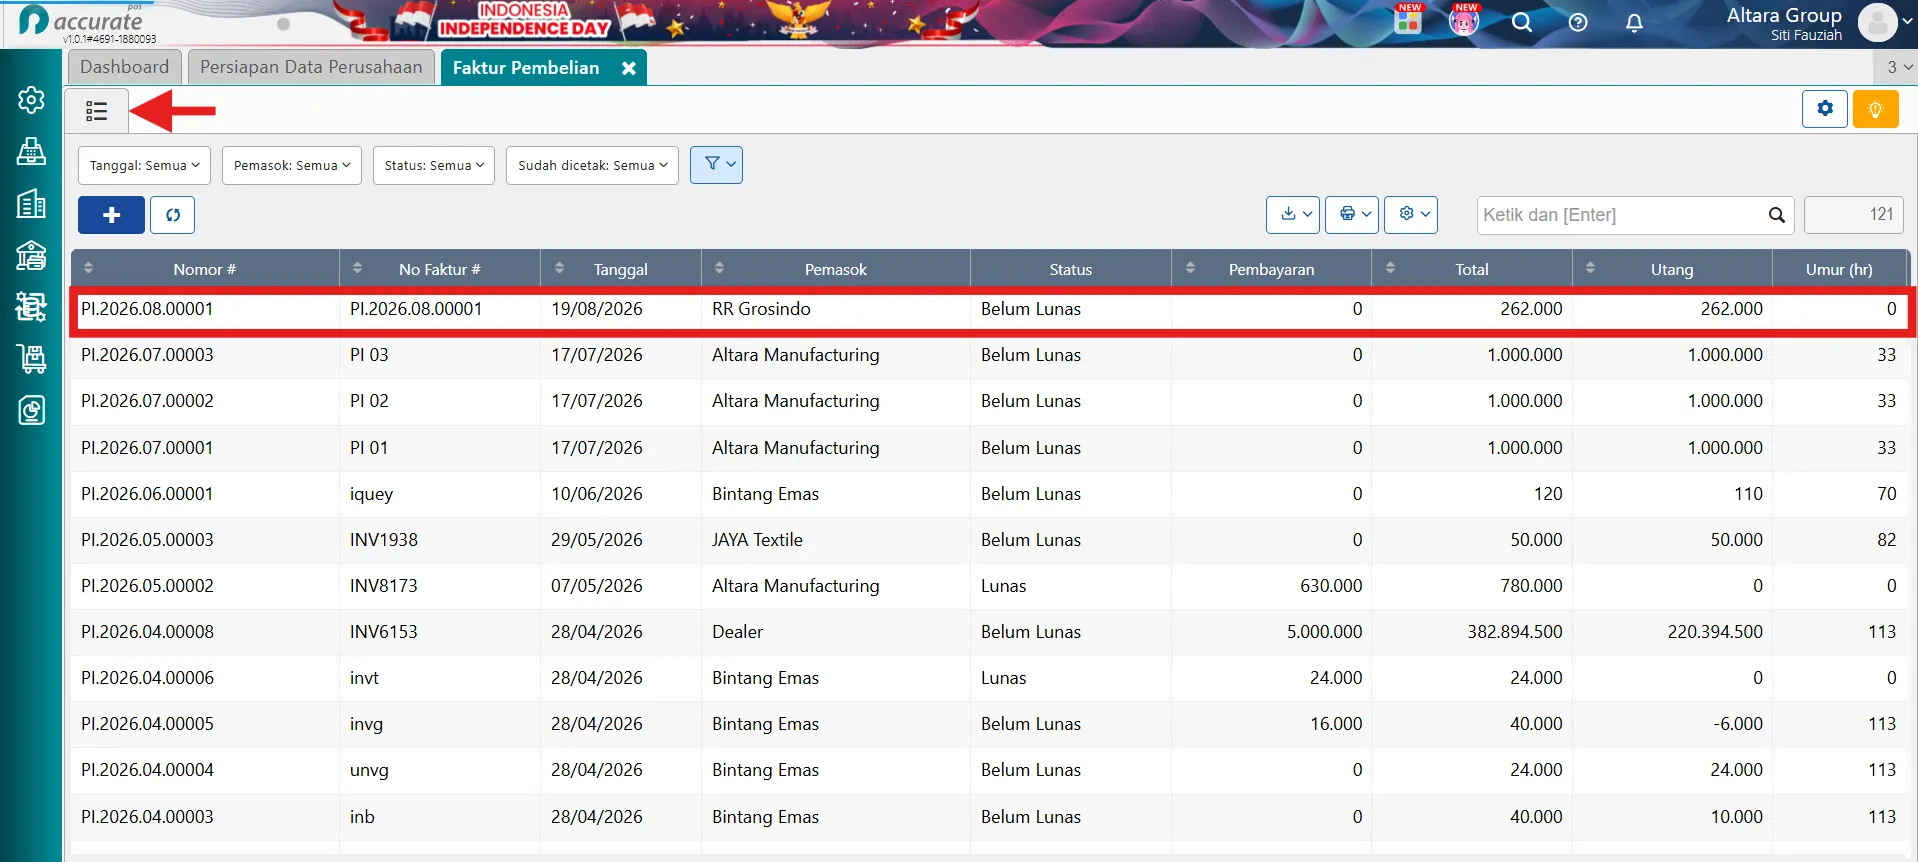Open the download/export dropdown
1918x862 pixels.
click(1293, 214)
